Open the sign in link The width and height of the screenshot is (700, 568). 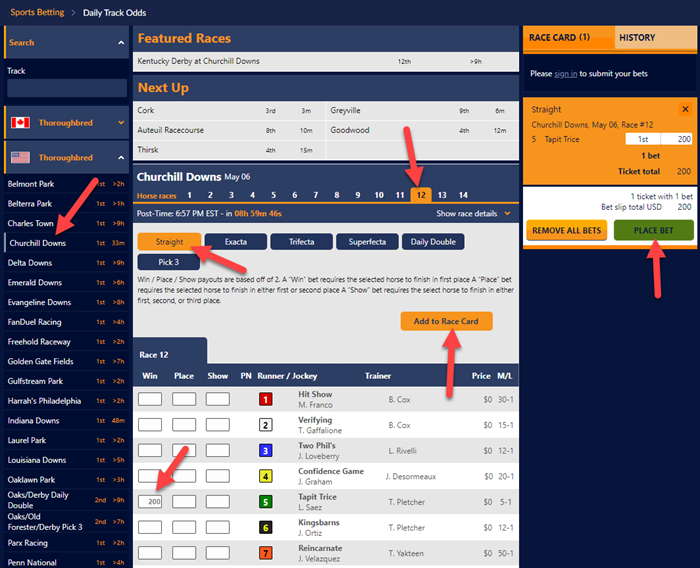pos(565,74)
